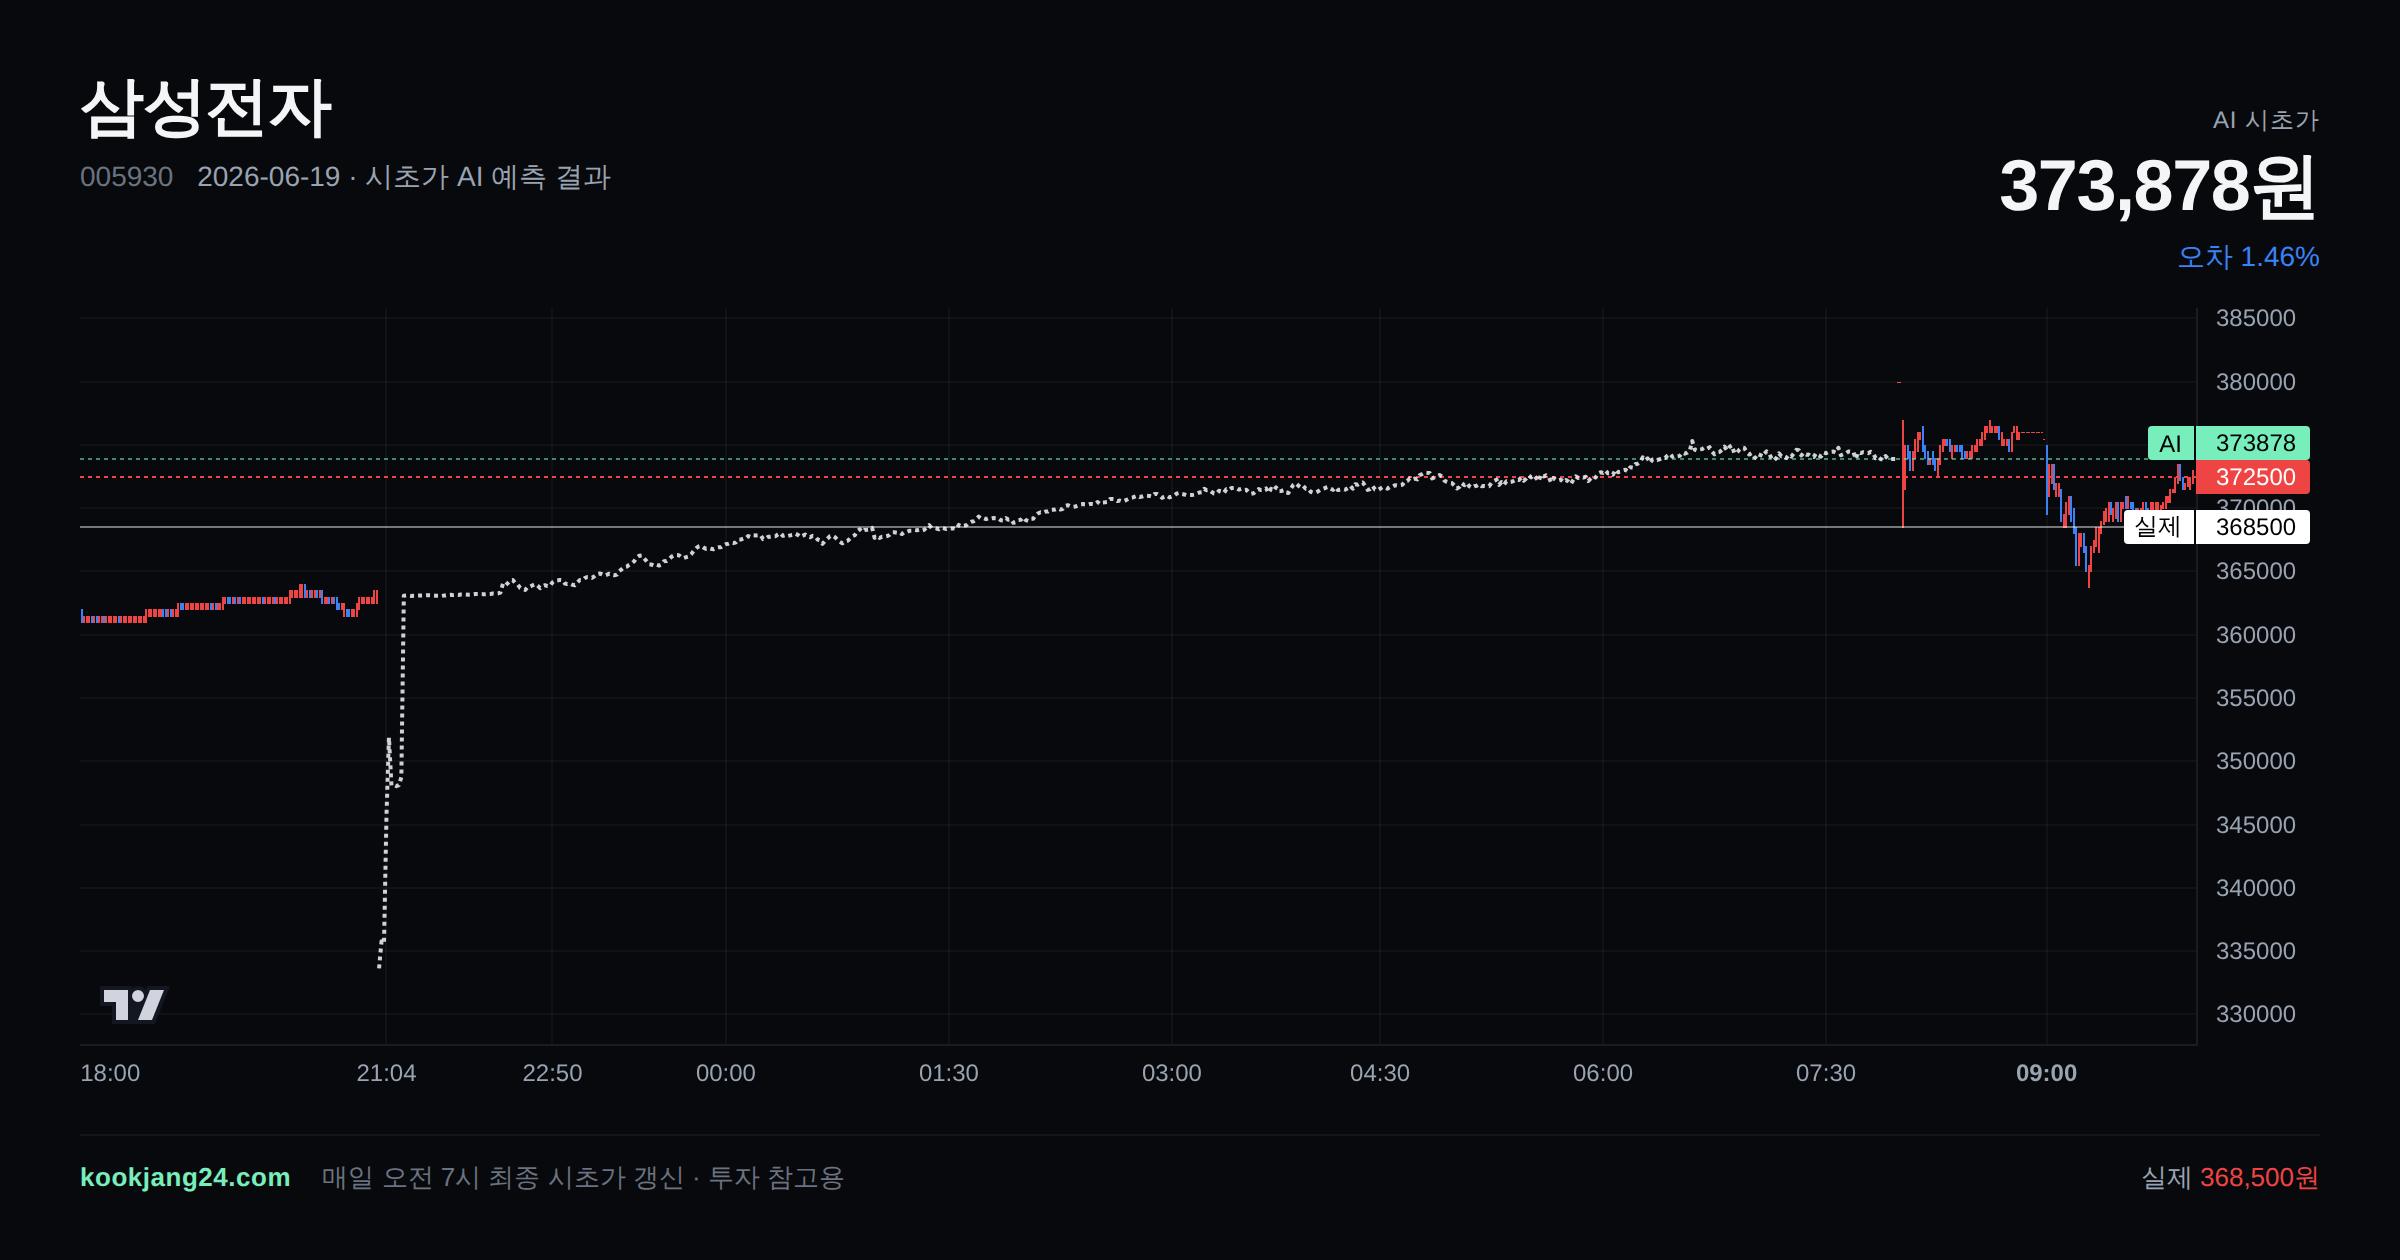
Task: Click the 오차 1.46% error value
Action: [x=2248, y=257]
